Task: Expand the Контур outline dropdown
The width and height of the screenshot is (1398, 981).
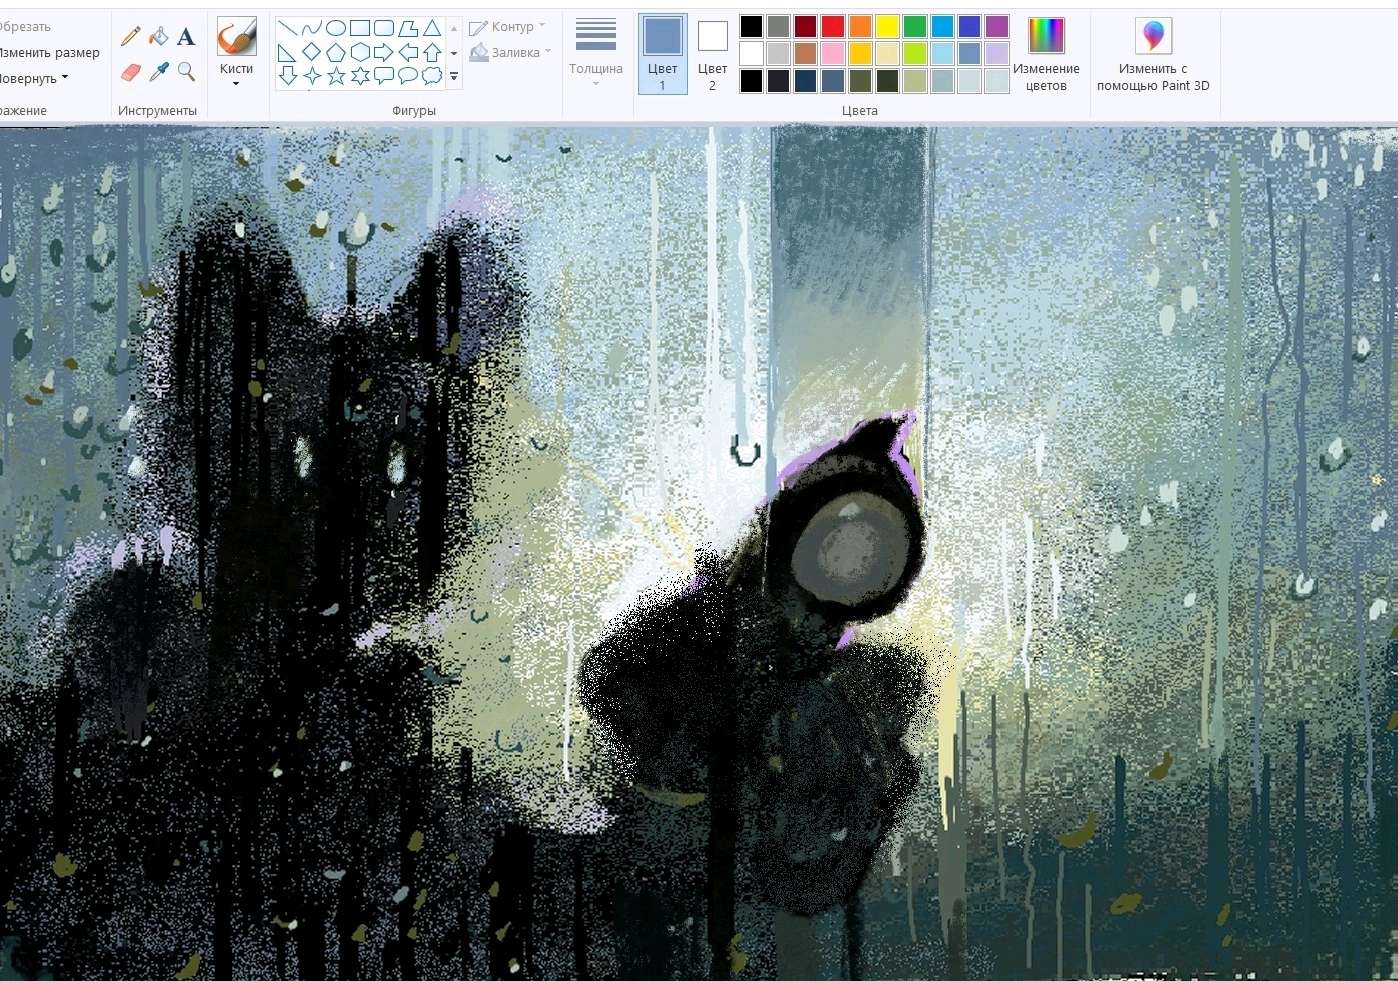Action: pos(509,27)
